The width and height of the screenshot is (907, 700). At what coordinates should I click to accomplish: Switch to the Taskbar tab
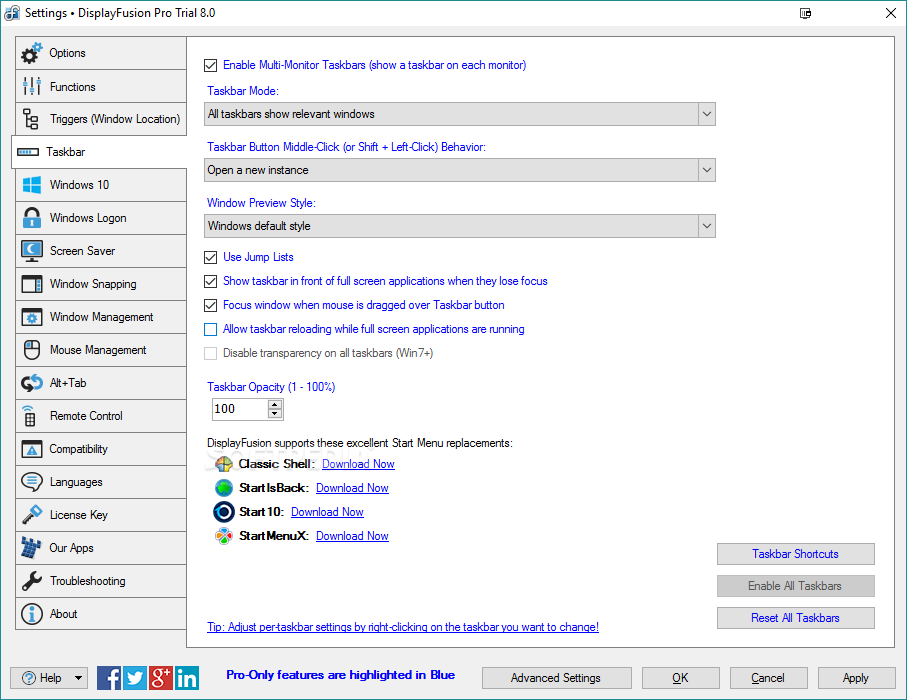pyautogui.click(x=99, y=152)
